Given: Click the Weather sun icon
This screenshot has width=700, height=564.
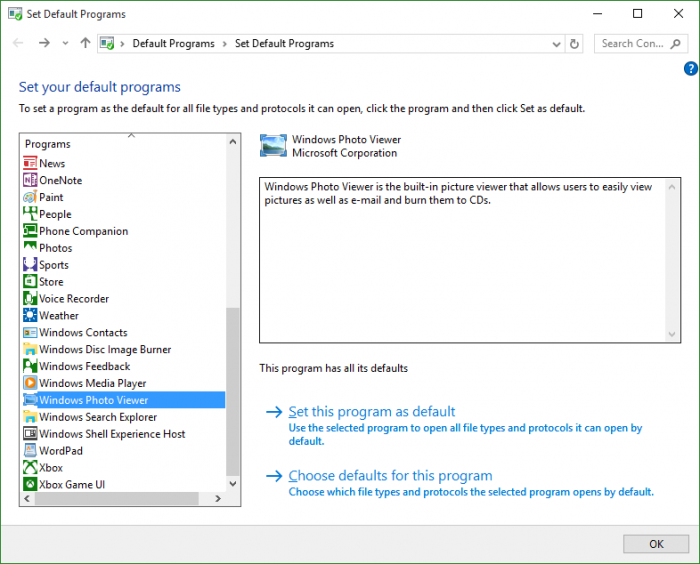Looking at the screenshot, I should (30, 315).
